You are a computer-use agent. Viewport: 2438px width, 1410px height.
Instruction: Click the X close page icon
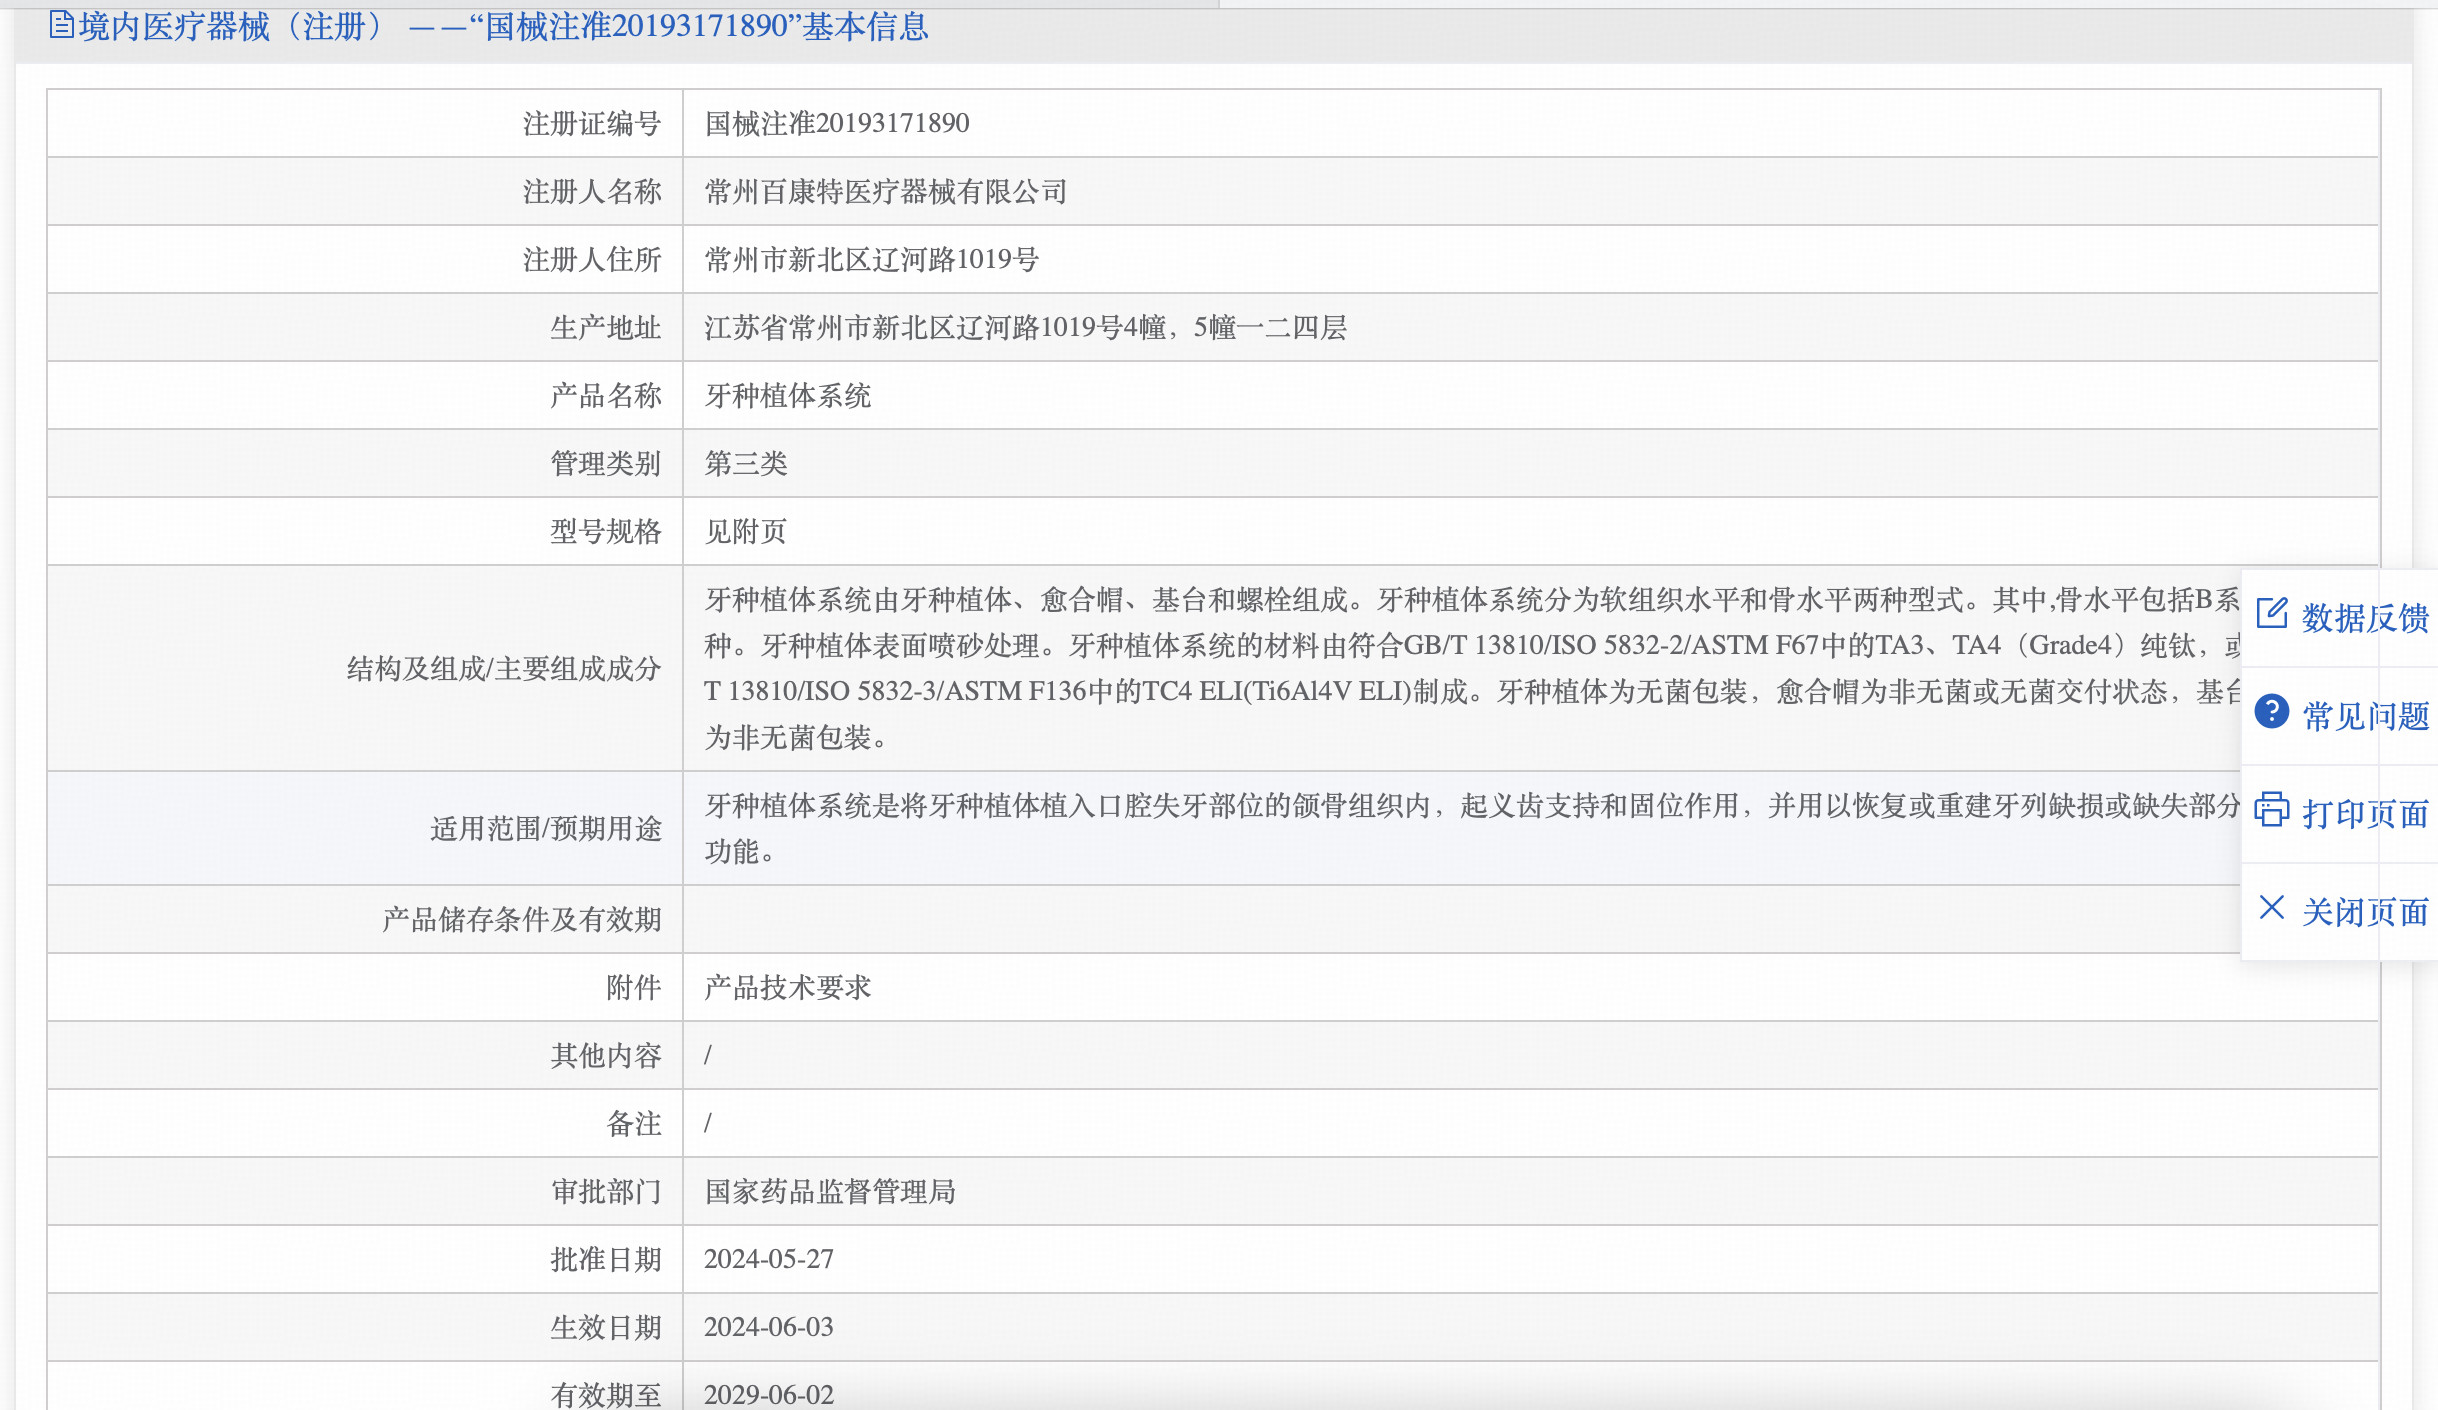[2271, 908]
